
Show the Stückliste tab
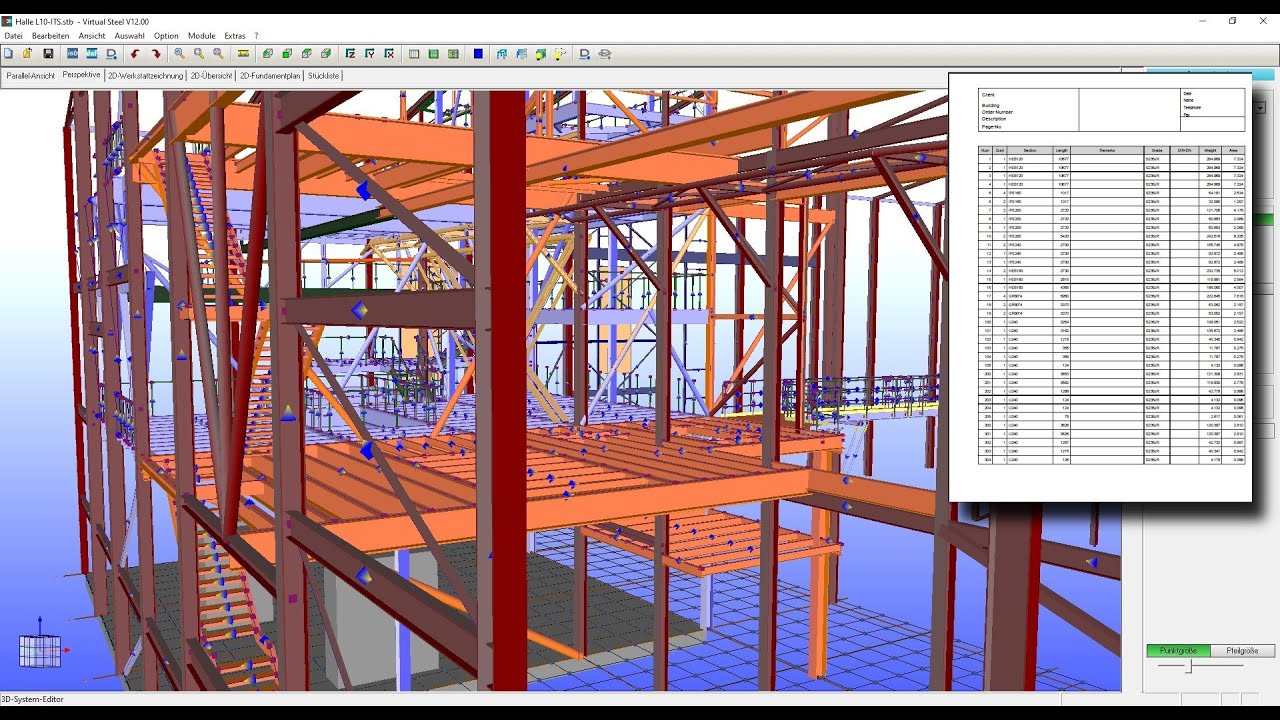[323, 76]
